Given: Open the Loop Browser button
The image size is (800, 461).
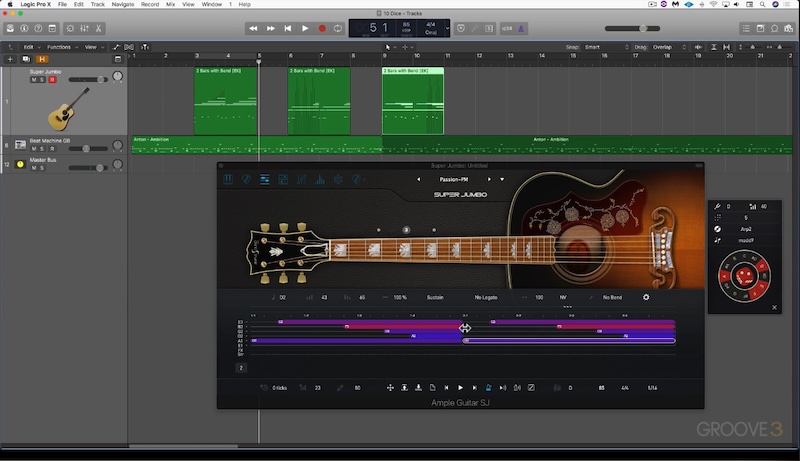Looking at the screenshot, I should click(774, 29).
